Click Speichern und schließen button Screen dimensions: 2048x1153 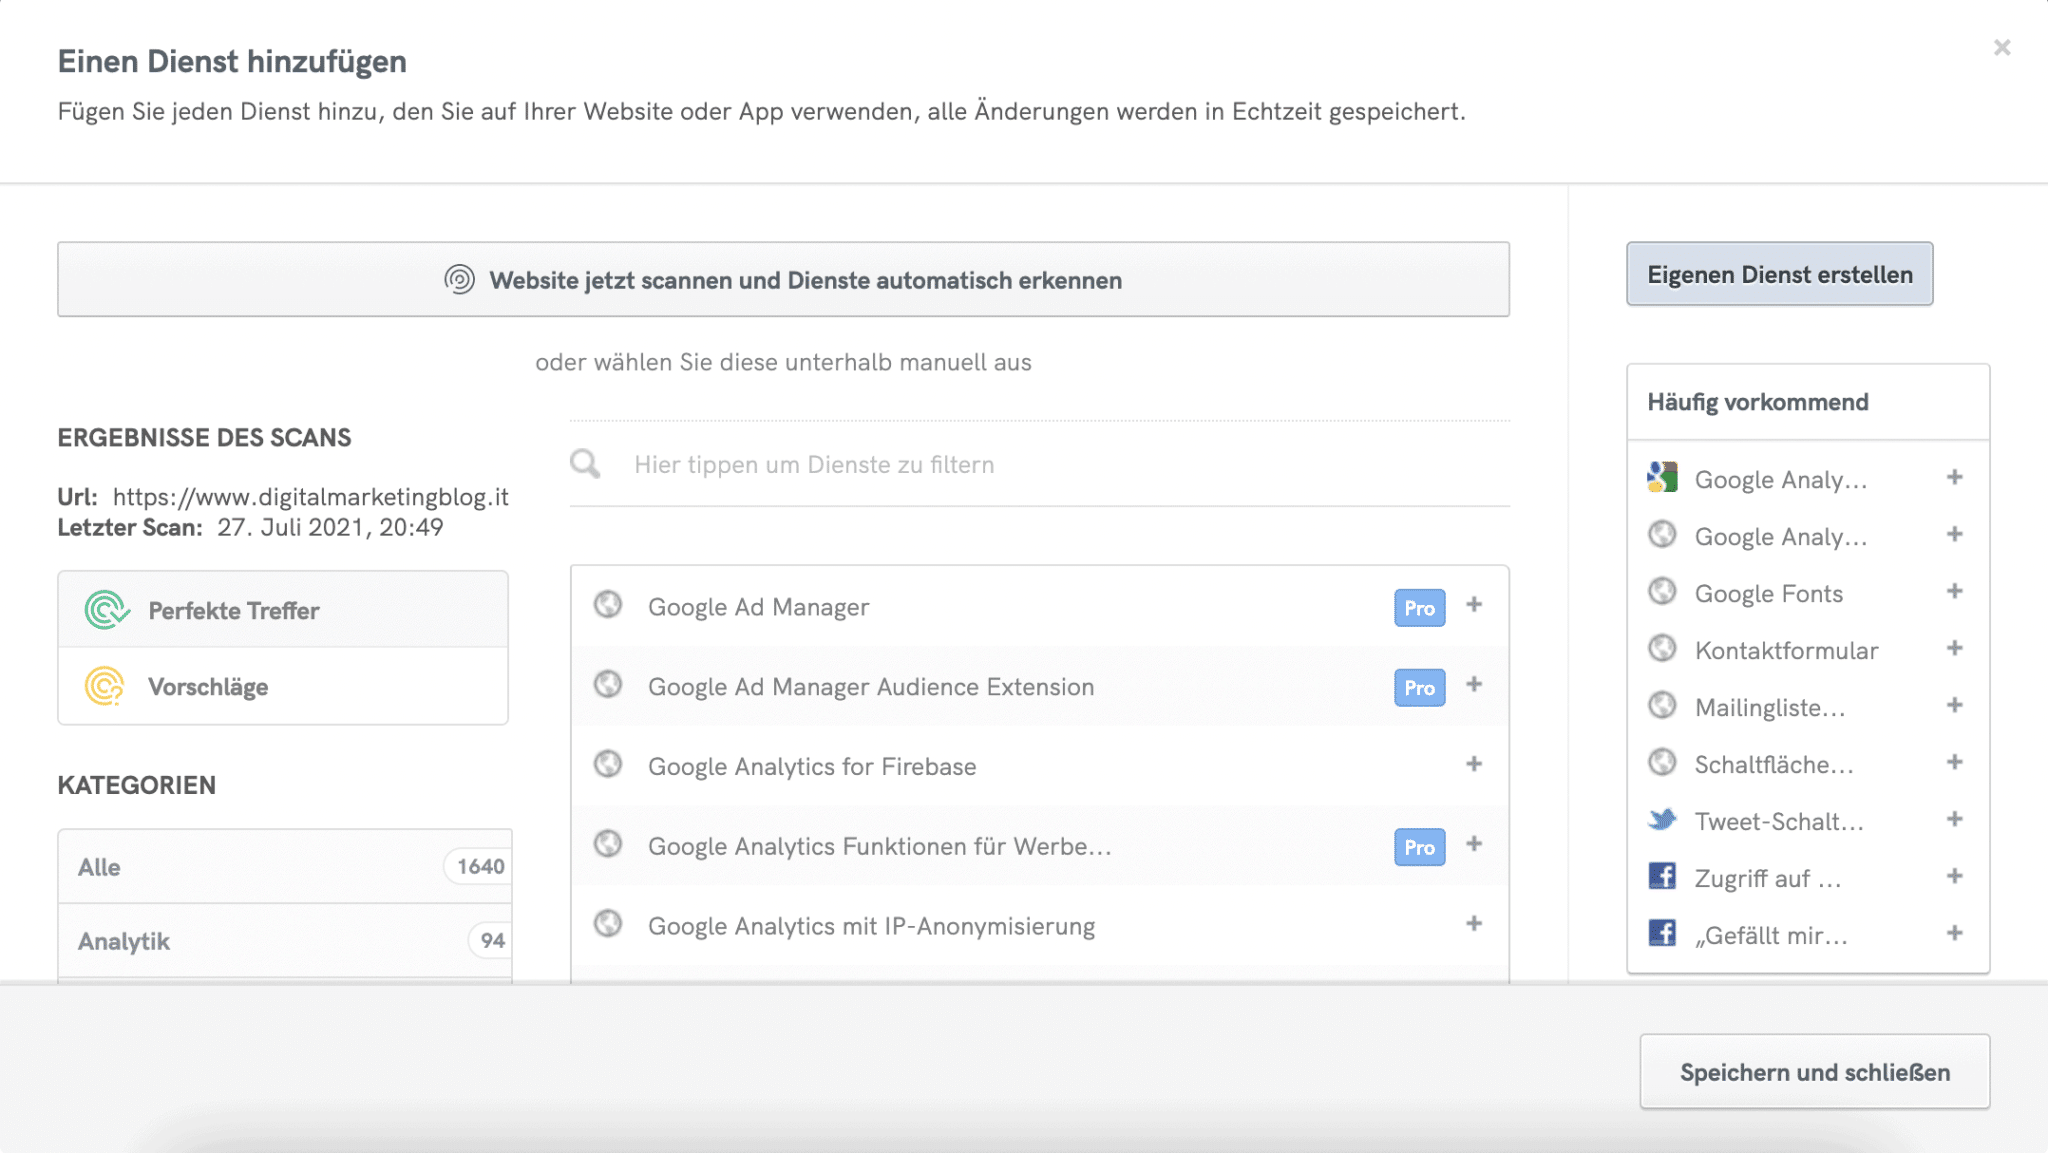pyautogui.click(x=1815, y=1072)
